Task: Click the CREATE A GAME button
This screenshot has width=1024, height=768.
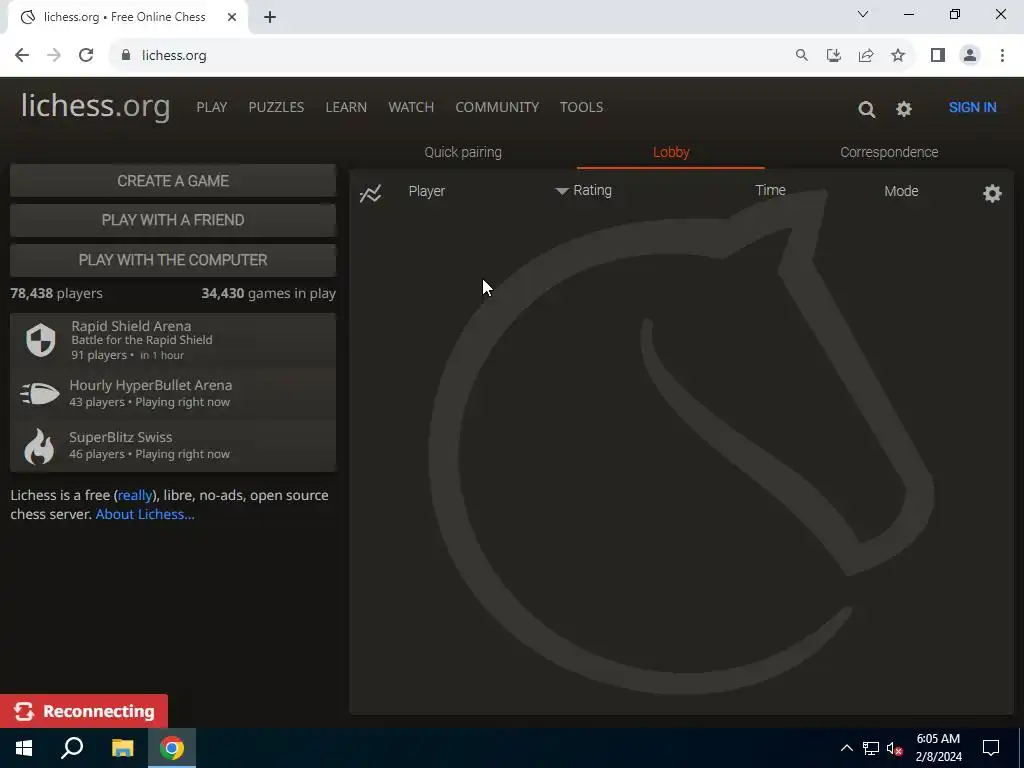Action: tap(173, 181)
